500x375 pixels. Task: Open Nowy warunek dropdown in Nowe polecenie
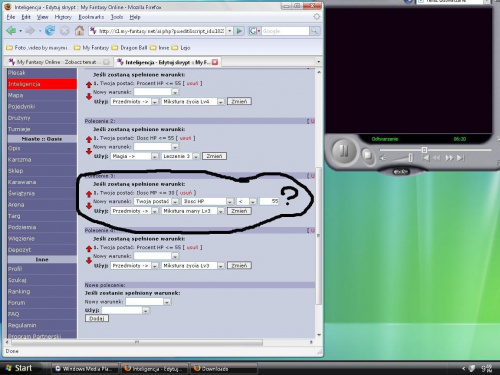click(x=167, y=302)
